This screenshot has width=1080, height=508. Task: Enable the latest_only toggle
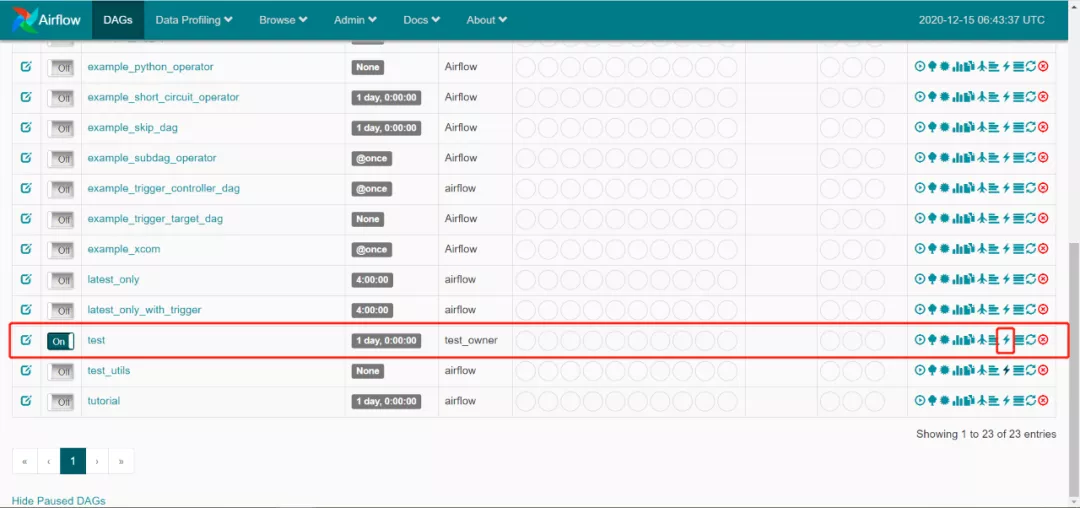[61, 280]
